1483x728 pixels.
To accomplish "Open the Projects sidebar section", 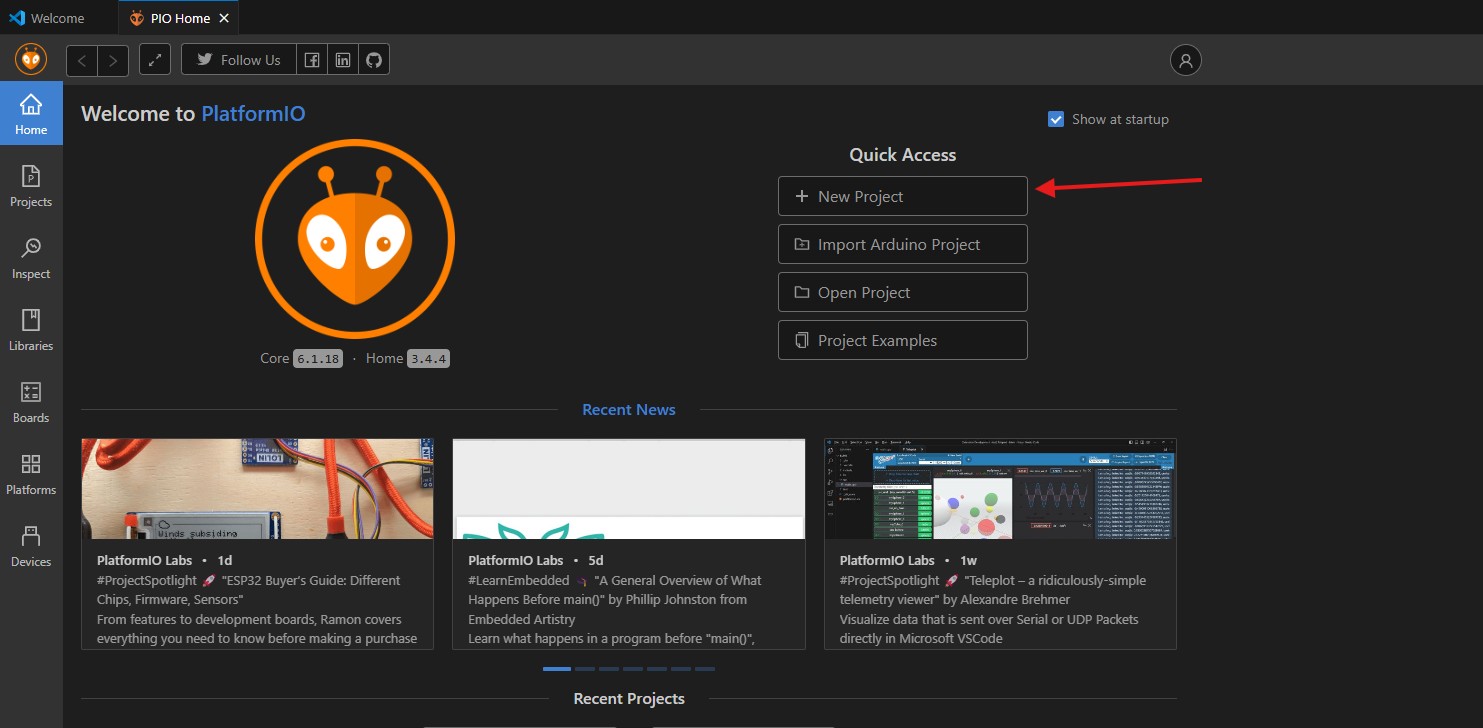I will tap(31, 186).
